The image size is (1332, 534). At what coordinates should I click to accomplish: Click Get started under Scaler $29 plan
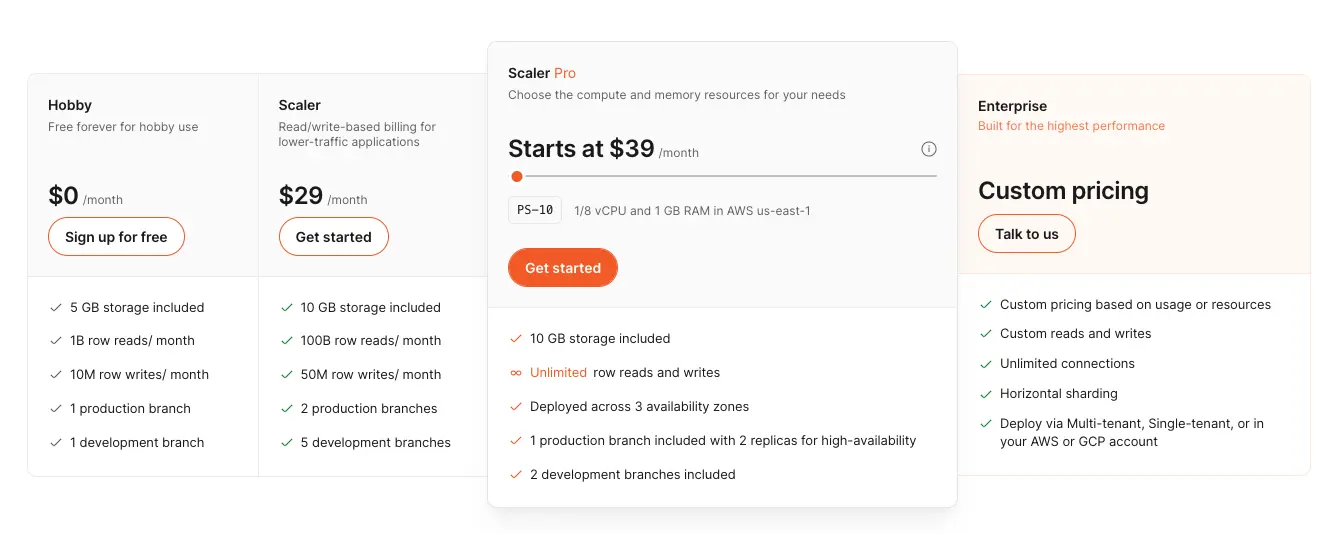coord(333,237)
